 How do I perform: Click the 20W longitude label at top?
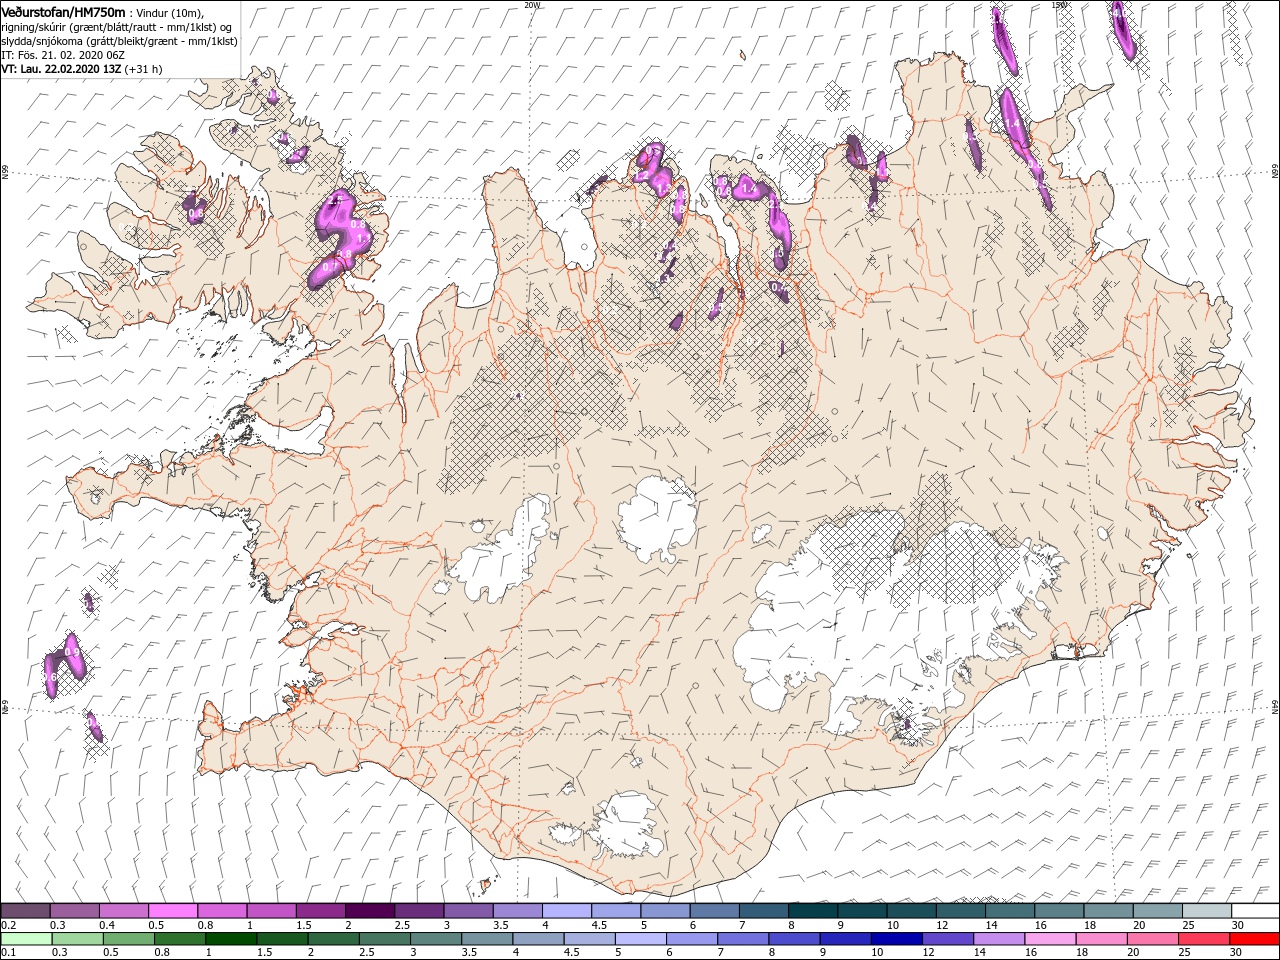click(x=531, y=5)
